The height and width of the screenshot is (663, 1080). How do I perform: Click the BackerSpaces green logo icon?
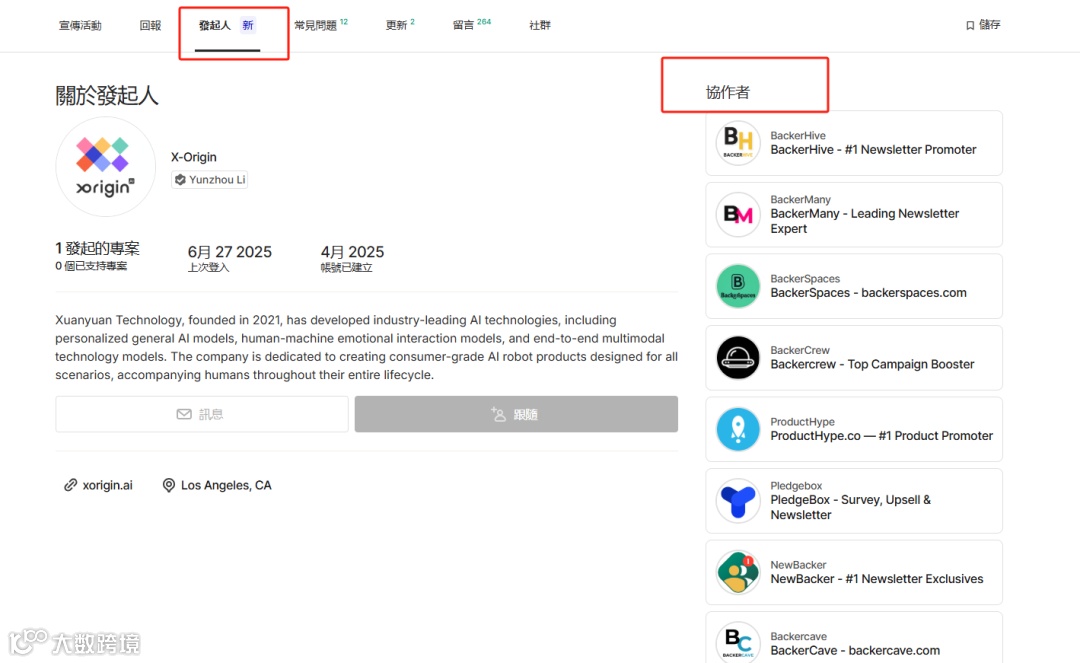(738, 286)
